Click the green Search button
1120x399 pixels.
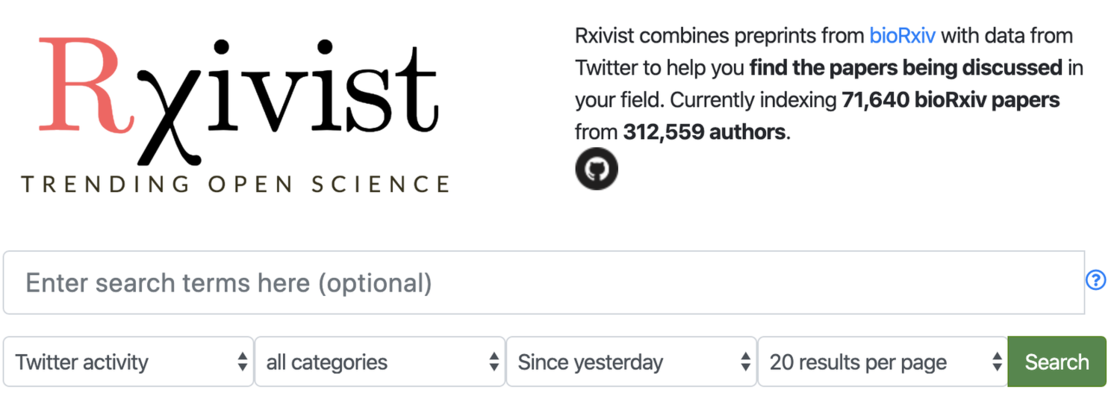[x=1056, y=362]
